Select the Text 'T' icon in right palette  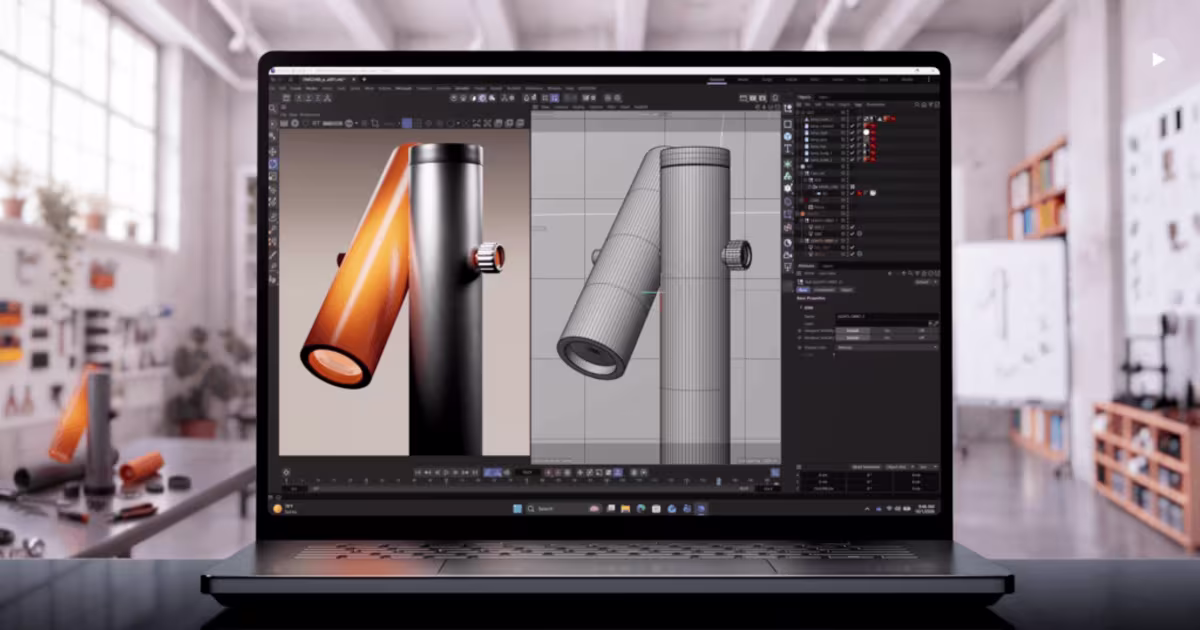tap(788, 149)
